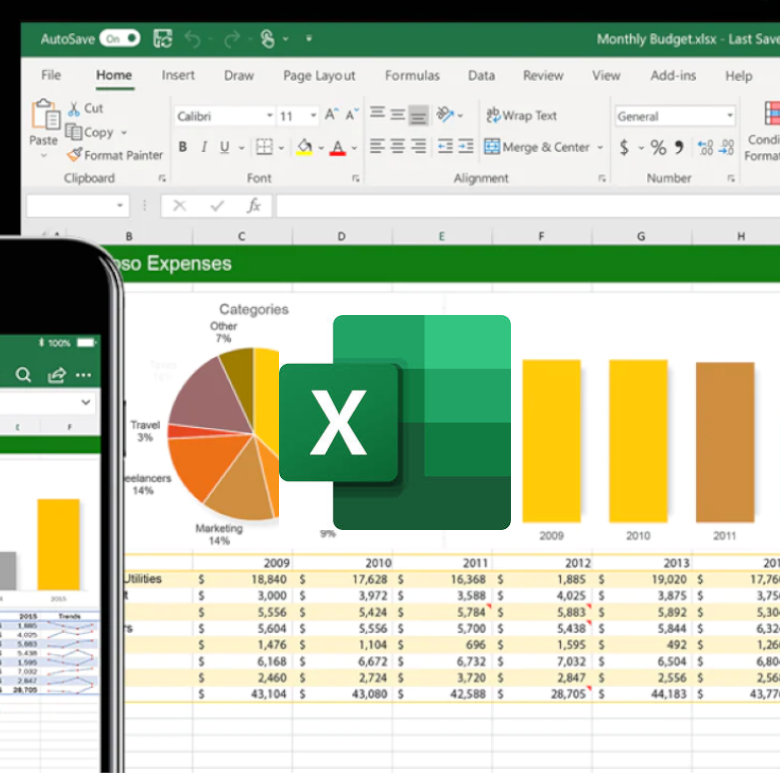The image size is (780, 780).
Task: Expand the Merge & Center dropdown arrow
Action: click(x=600, y=148)
